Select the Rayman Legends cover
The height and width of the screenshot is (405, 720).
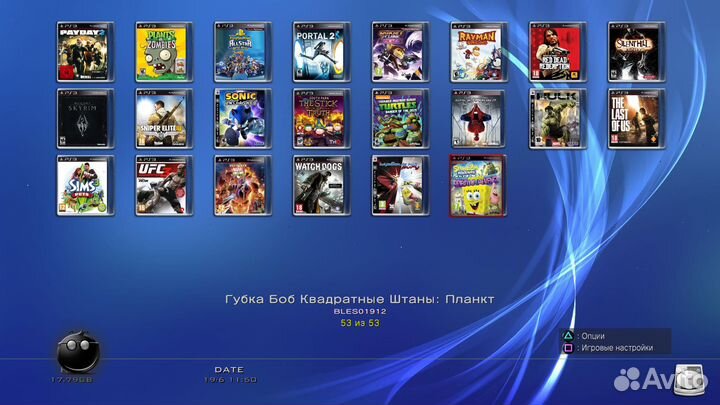(479, 52)
